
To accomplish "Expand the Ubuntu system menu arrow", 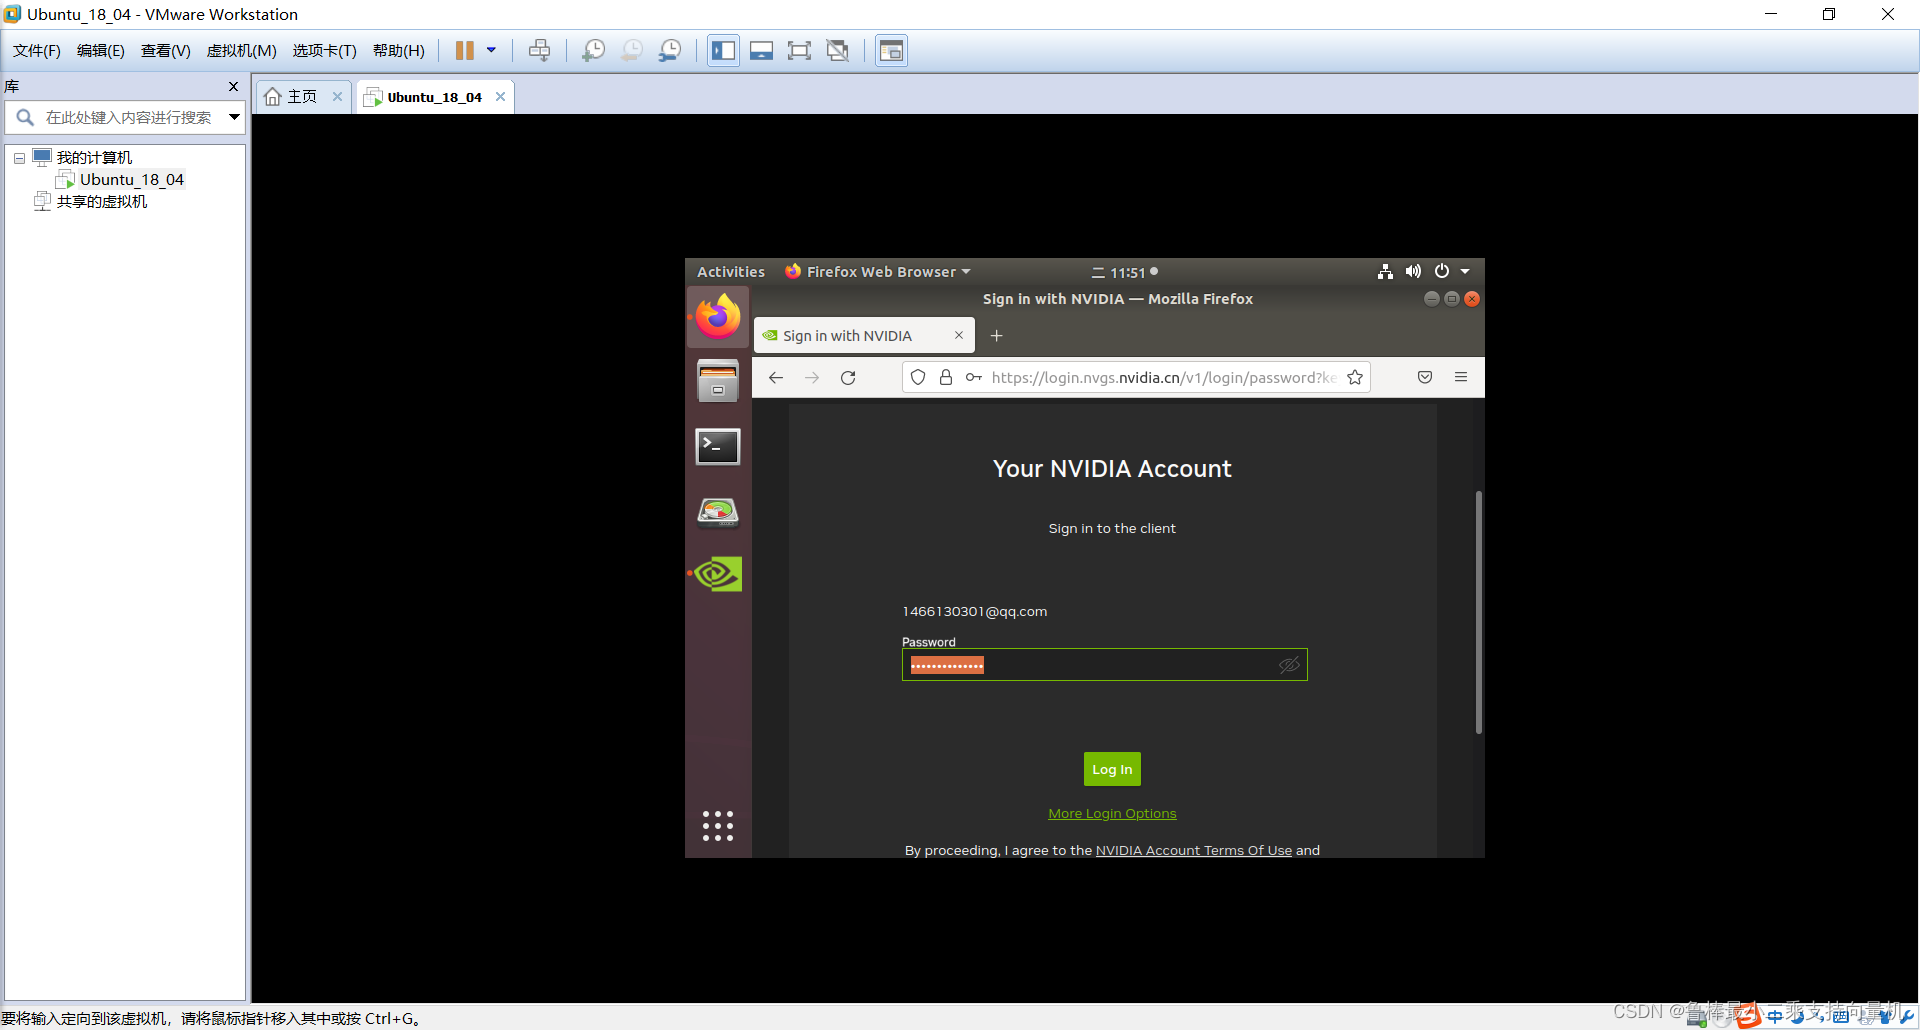I will pos(1465,271).
